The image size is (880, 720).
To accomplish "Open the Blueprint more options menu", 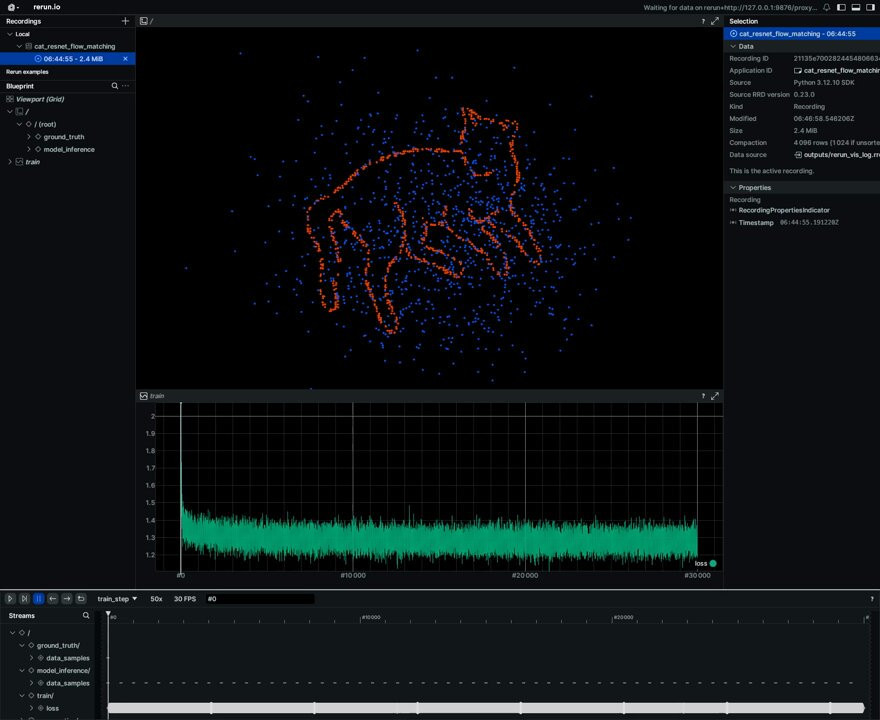I will coord(126,86).
